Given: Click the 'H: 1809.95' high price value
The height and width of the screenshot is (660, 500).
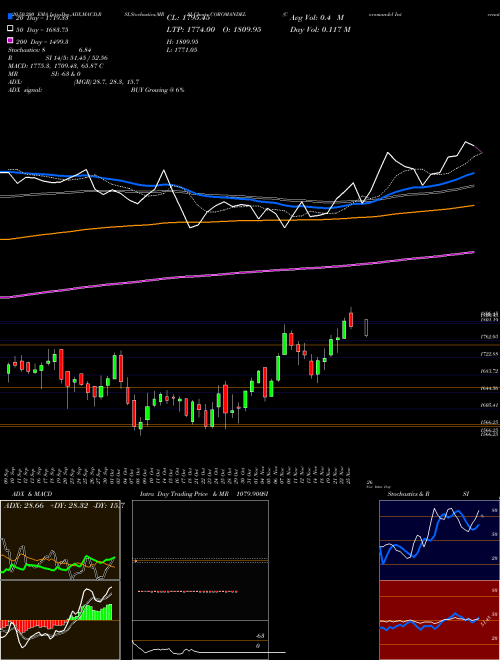Looking at the screenshot, I should [182, 42].
